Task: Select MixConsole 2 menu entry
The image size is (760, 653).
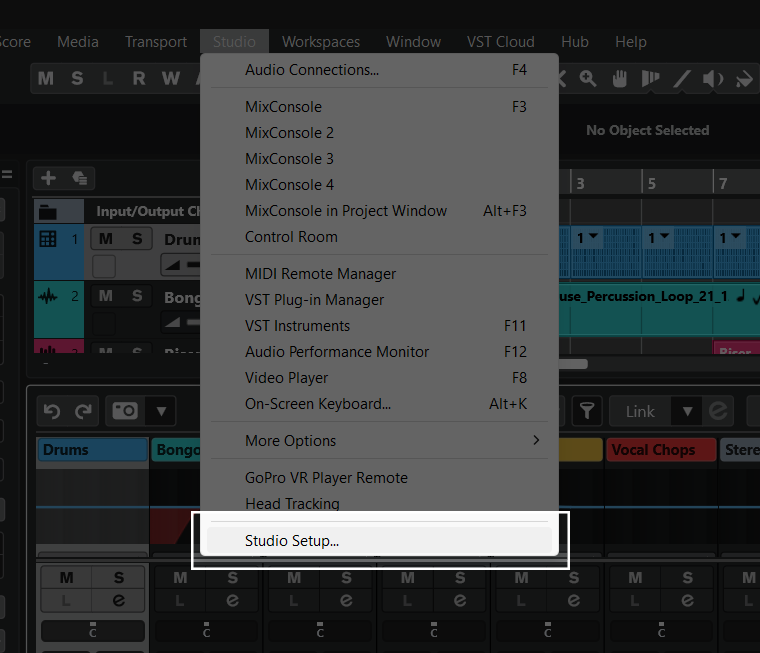Action: coord(379,133)
